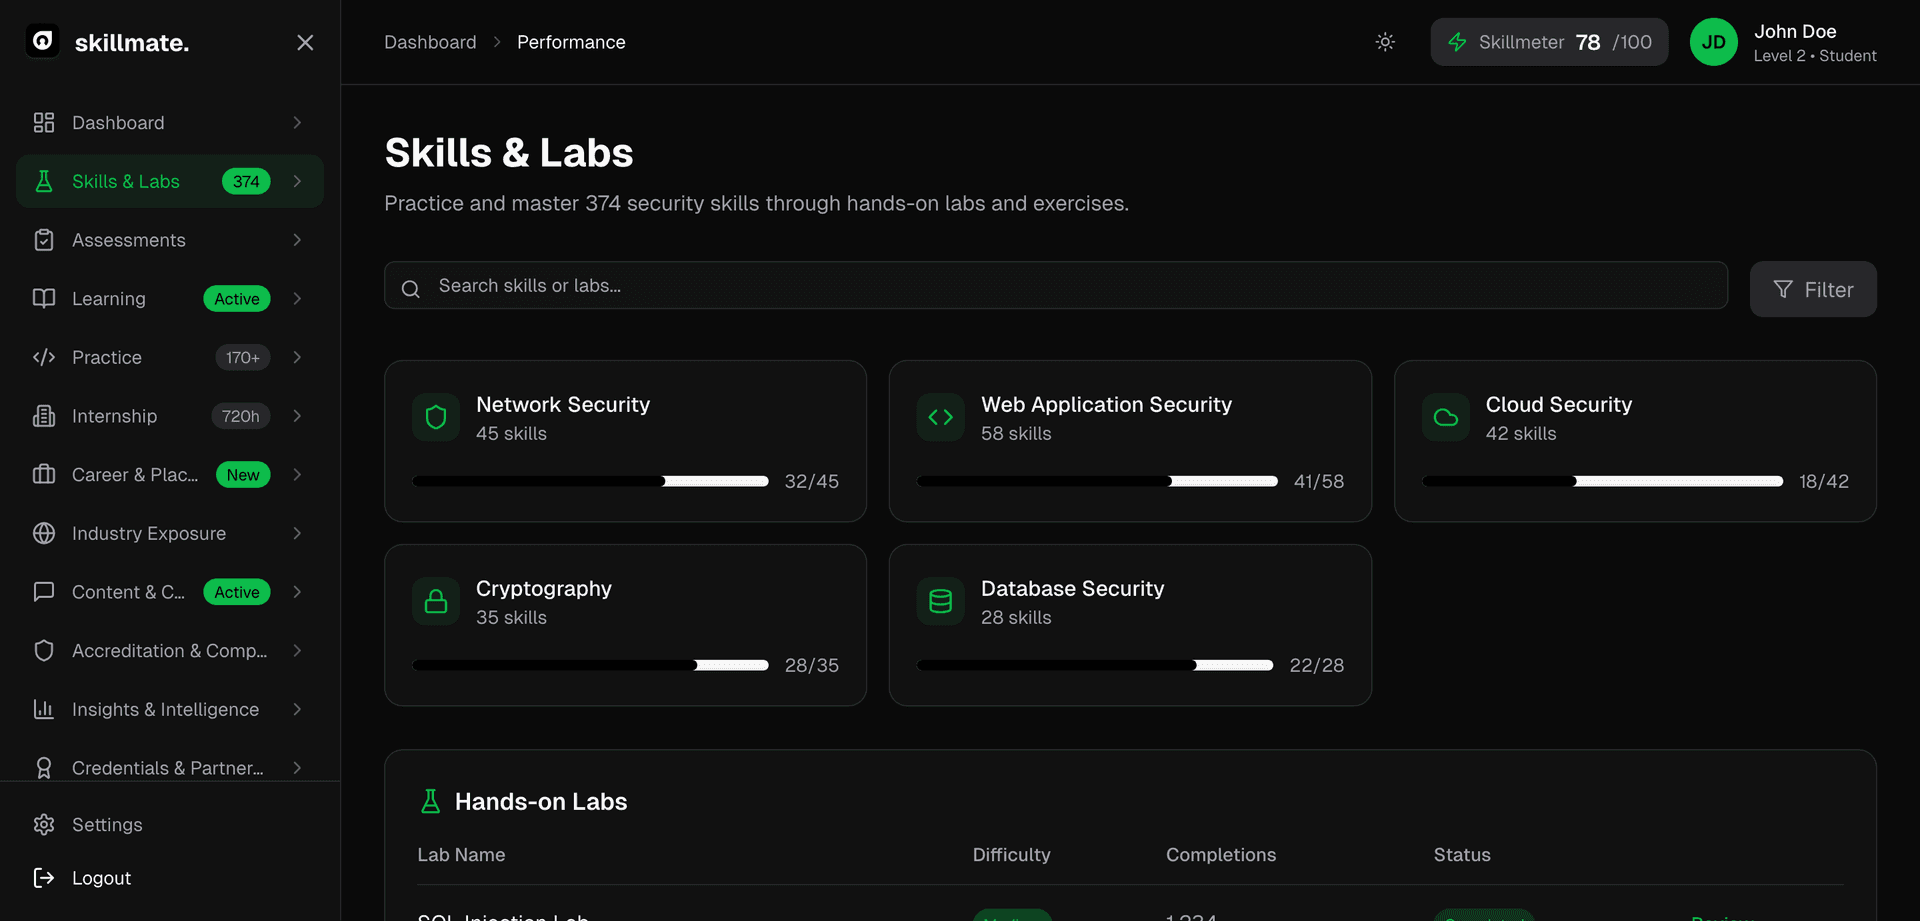Open John Doe profile avatar
This screenshot has height=921, width=1920.
point(1714,42)
